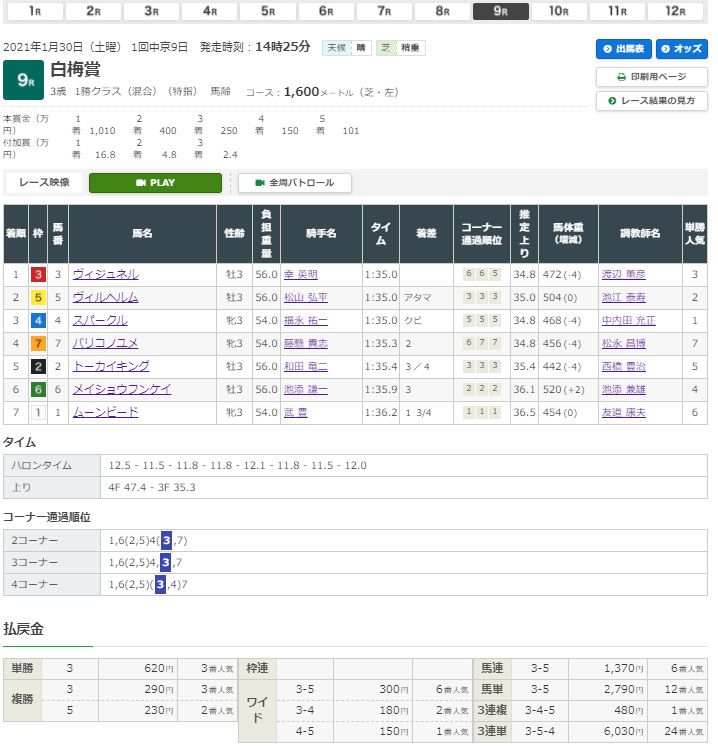Open the オッズ odds page
718x751 pixels.
click(x=681, y=49)
